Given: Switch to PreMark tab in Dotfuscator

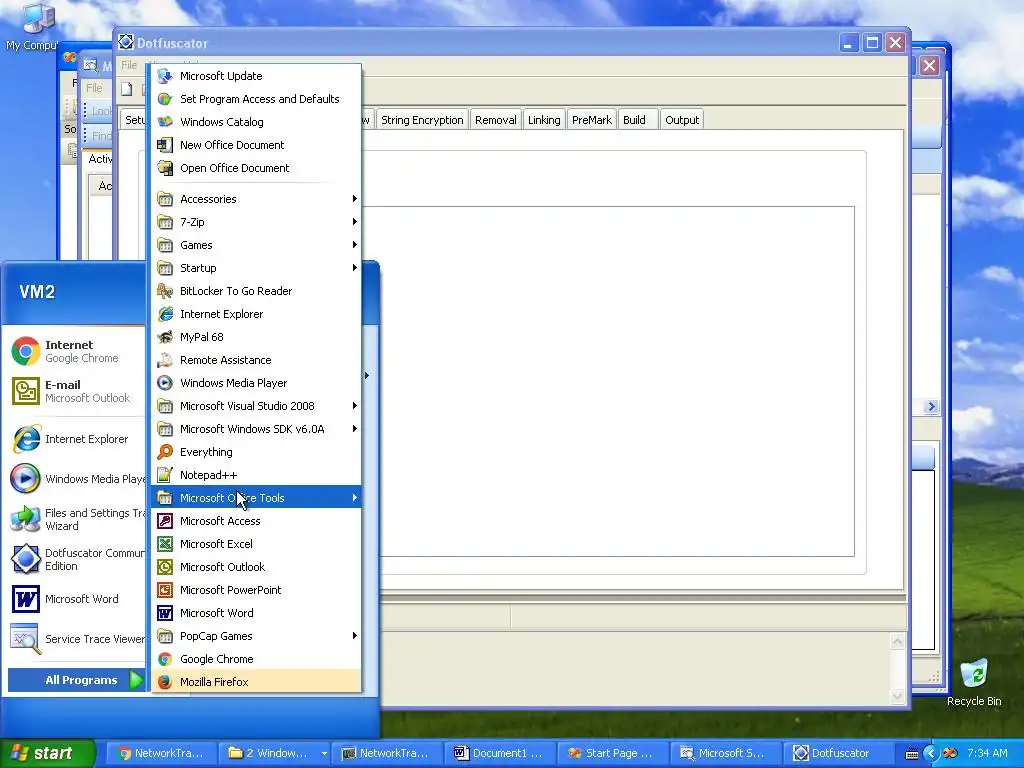Looking at the screenshot, I should pyautogui.click(x=592, y=120).
